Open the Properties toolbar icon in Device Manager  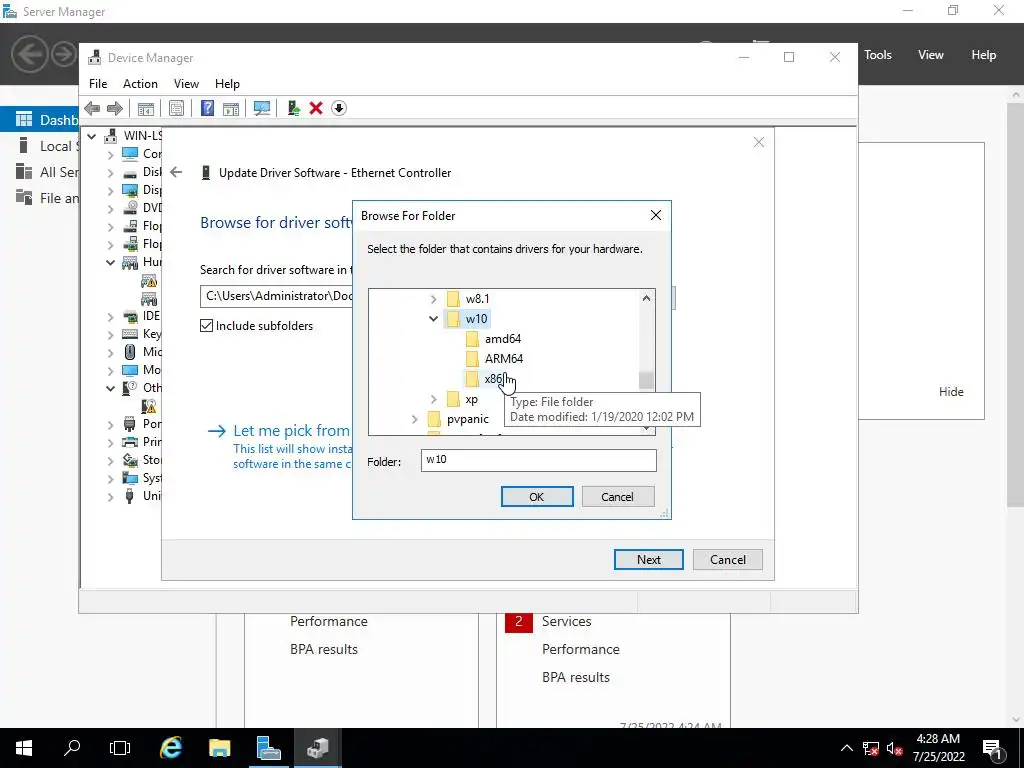(x=176, y=108)
